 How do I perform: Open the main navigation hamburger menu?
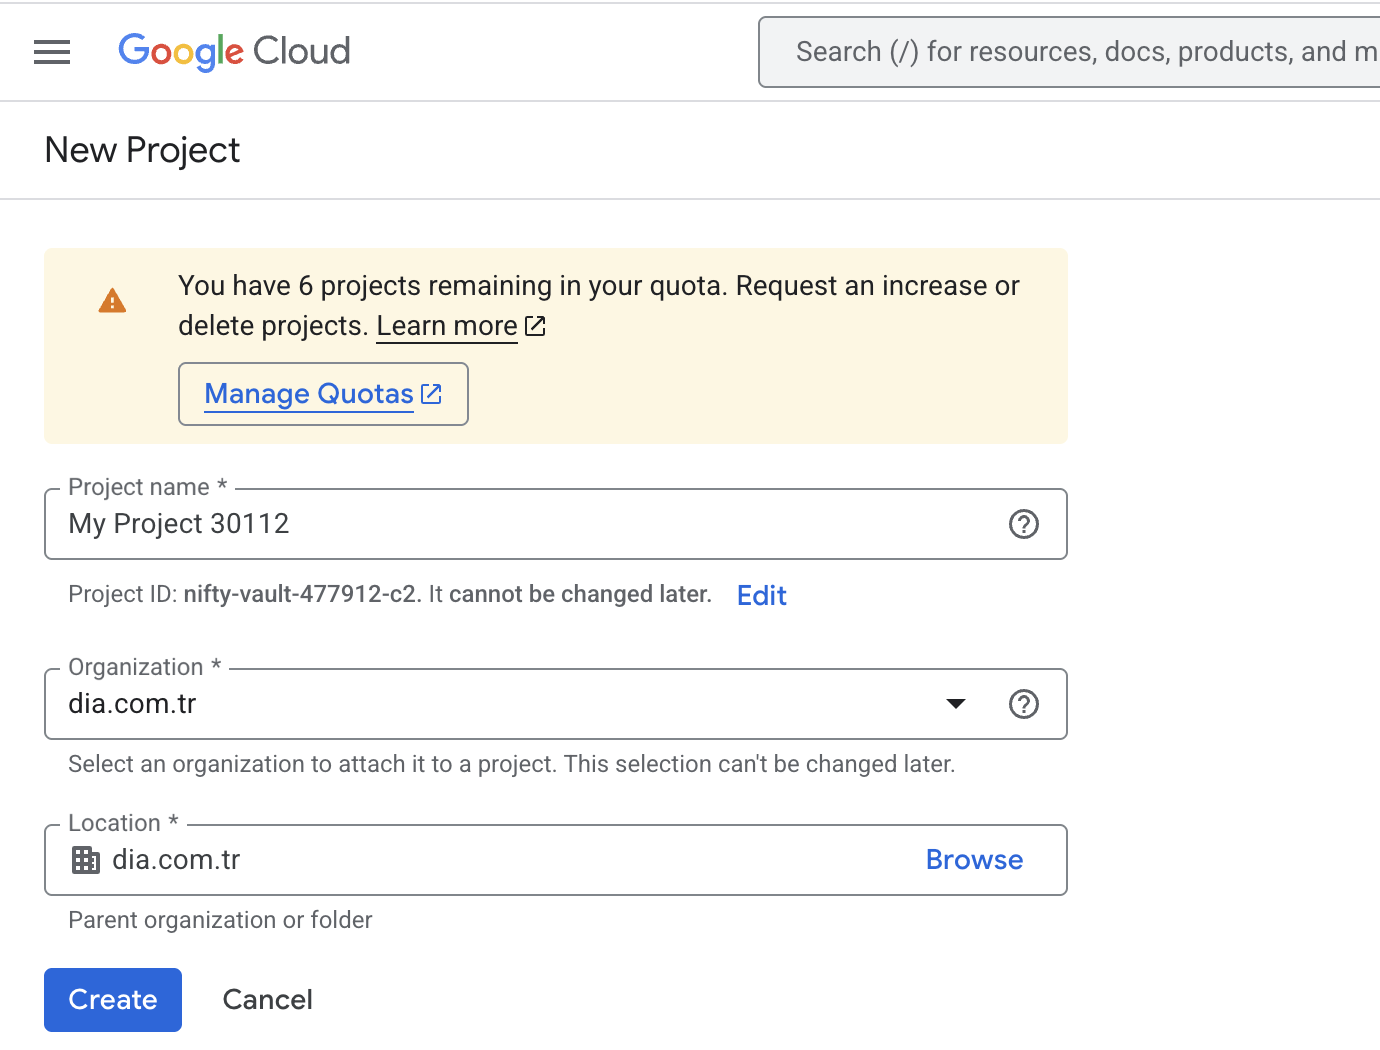click(52, 52)
